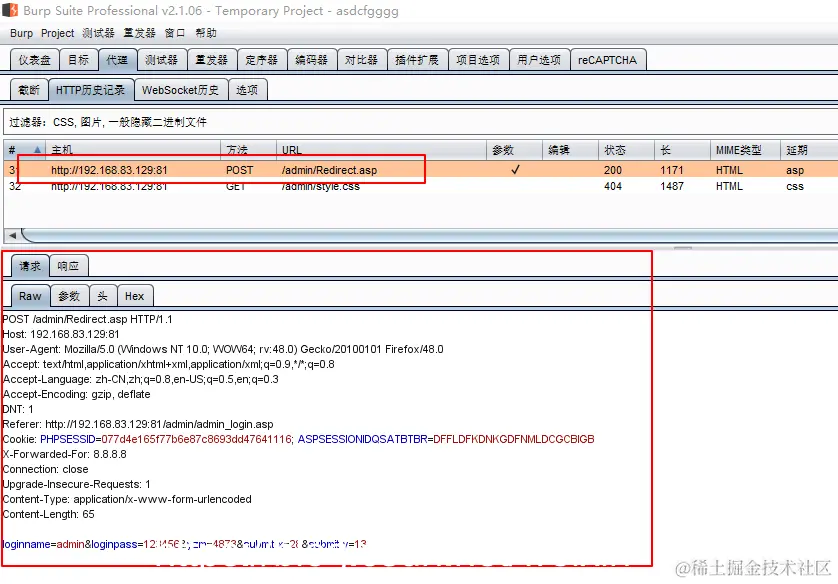Select the HTTP历史记录 sub-tab
Viewport: 838px width, 584px height.
click(90, 90)
